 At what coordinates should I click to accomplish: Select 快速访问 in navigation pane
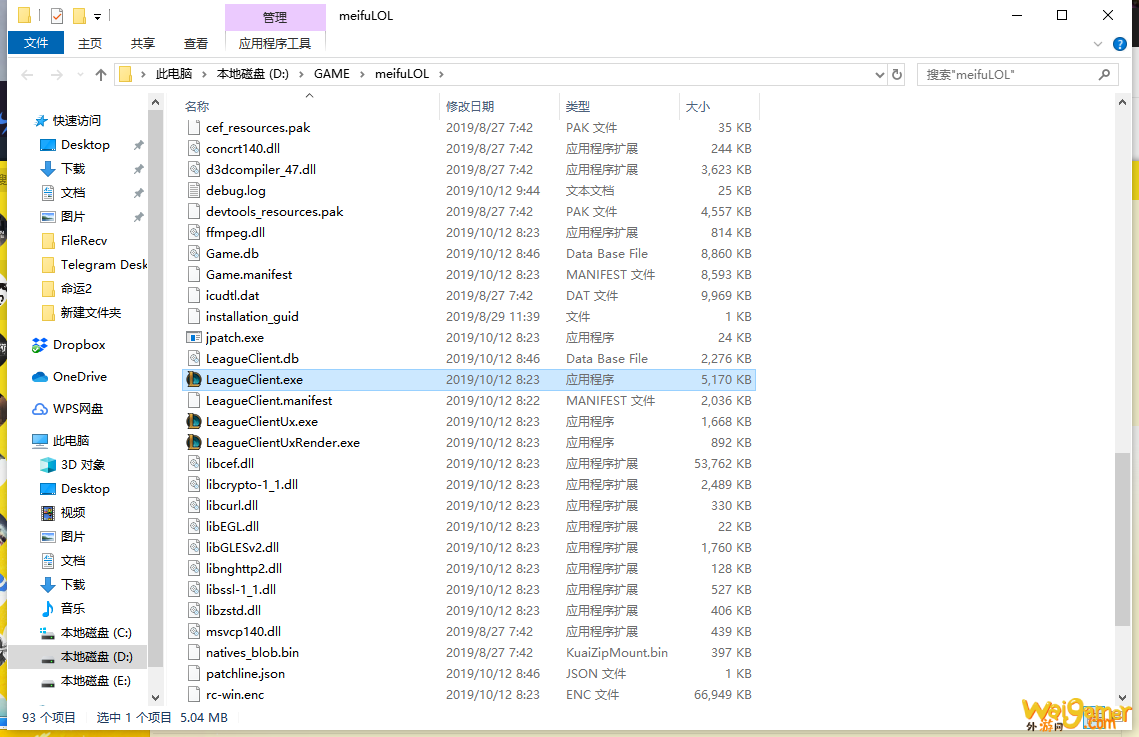[76, 121]
